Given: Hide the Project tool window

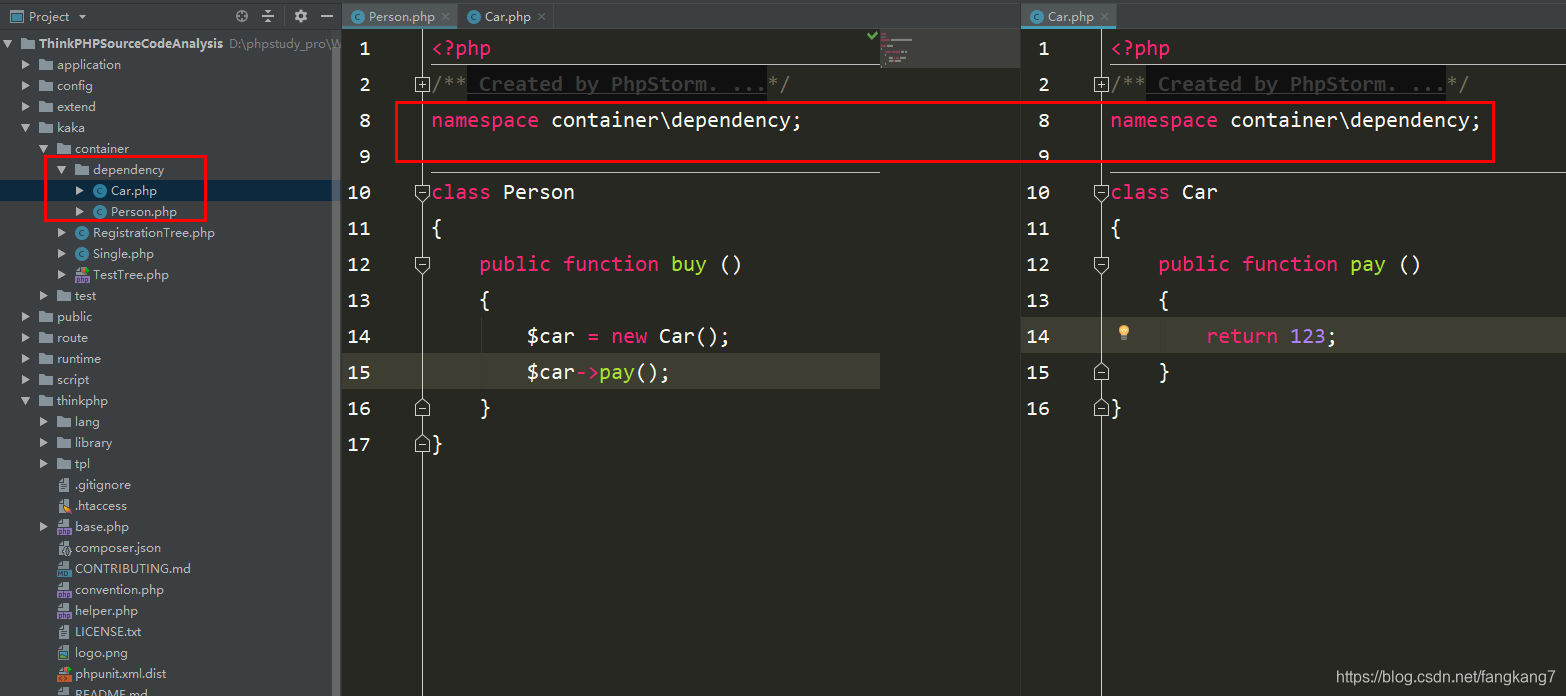Looking at the screenshot, I should (327, 16).
